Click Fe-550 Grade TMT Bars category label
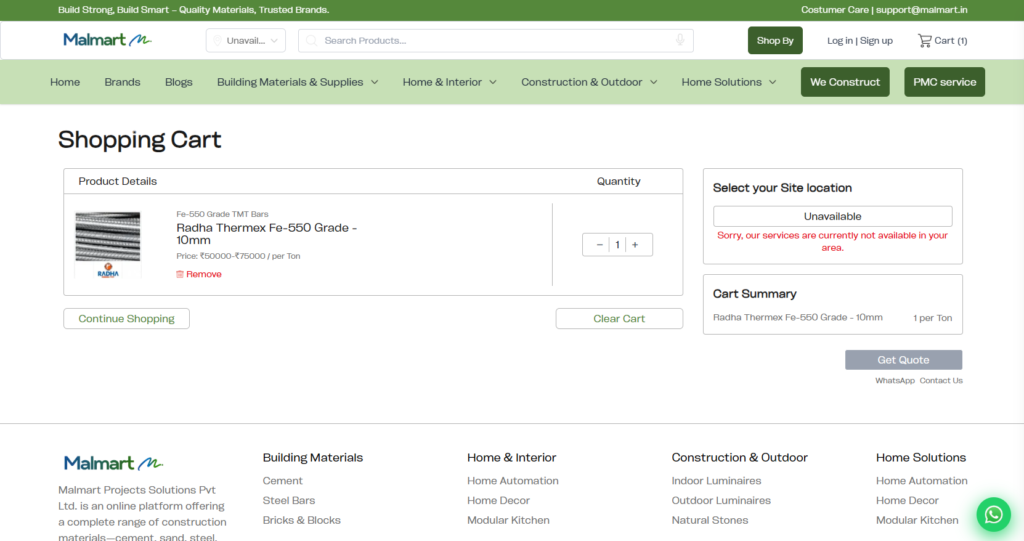The height and width of the screenshot is (541, 1024). pos(222,214)
